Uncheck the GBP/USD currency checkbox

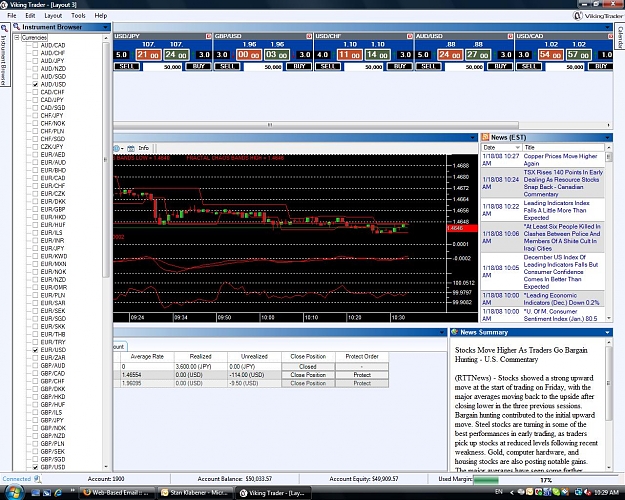[x=35, y=467]
